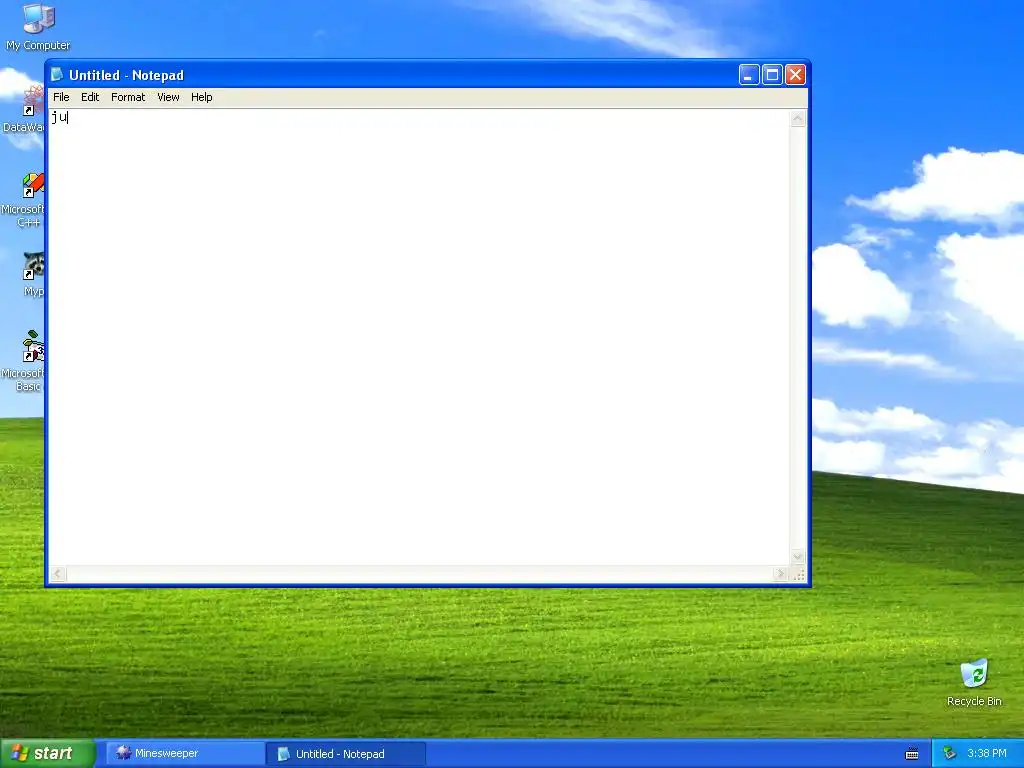This screenshot has height=768, width=1024.
Task: Open the Edit menu in Notepad
Action: tap(89, 97)
